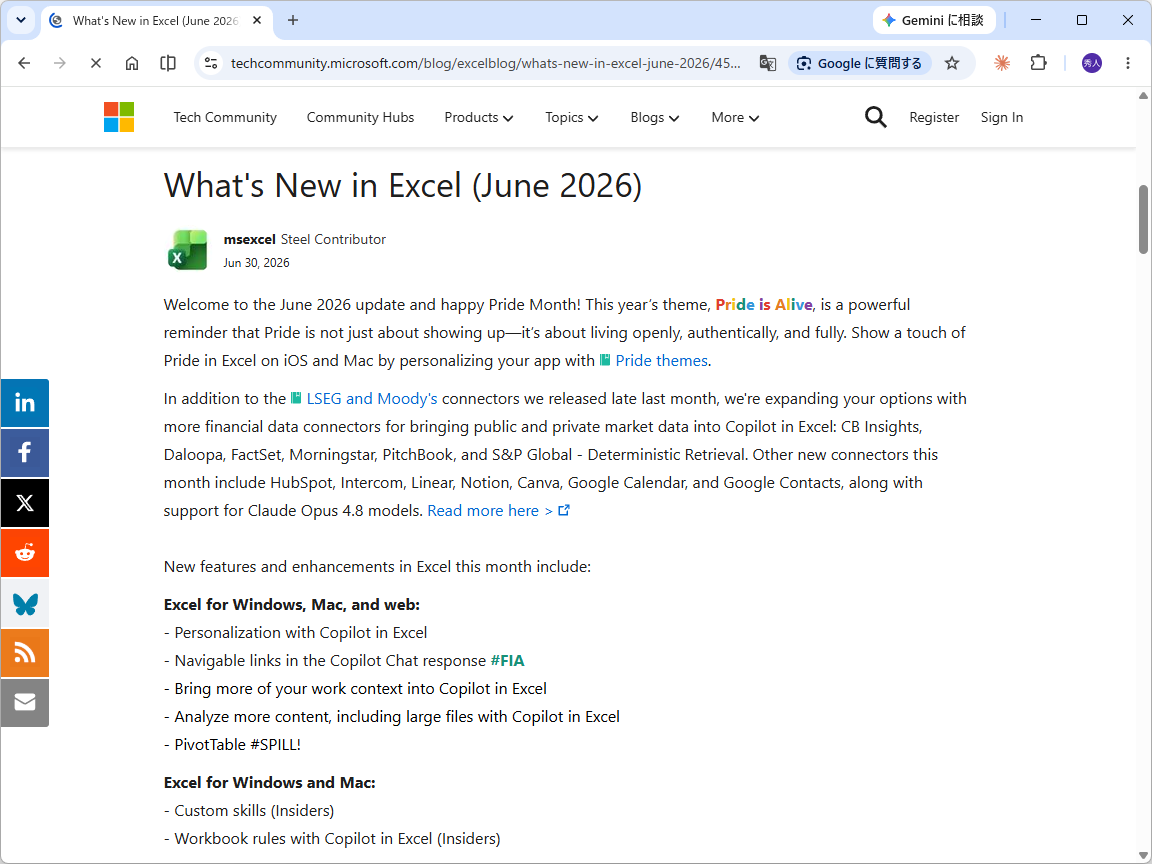
Task: Open site search magnifier icon
Action: (x=875, y=117)
